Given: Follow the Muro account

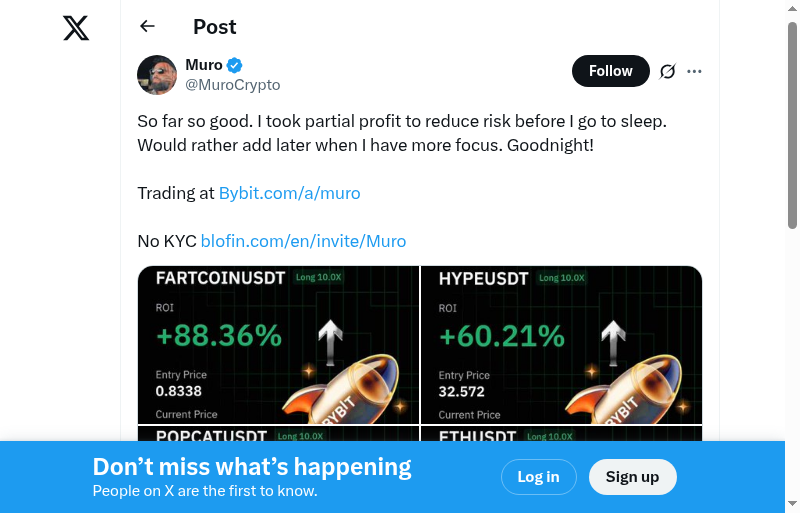Looking at the screenshot, I should tap(610, 71).
